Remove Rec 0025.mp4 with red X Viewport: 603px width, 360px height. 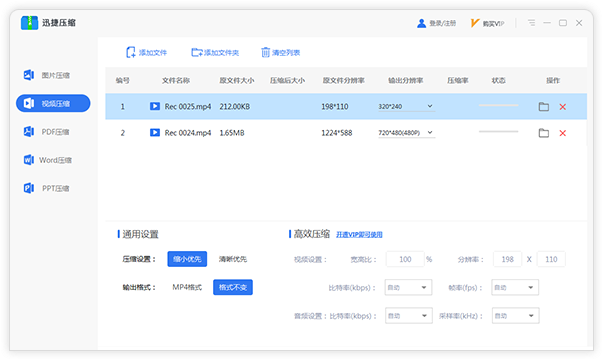click(563, 107)
